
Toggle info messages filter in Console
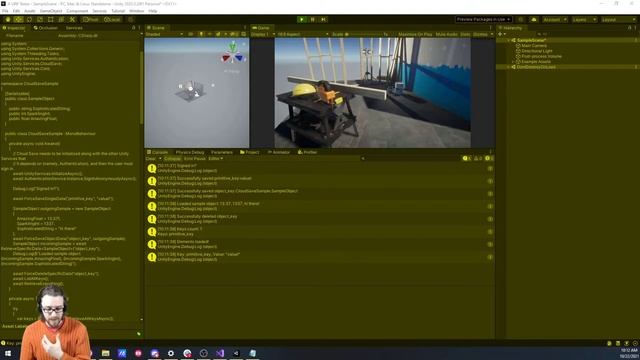[x=467, y=158]
